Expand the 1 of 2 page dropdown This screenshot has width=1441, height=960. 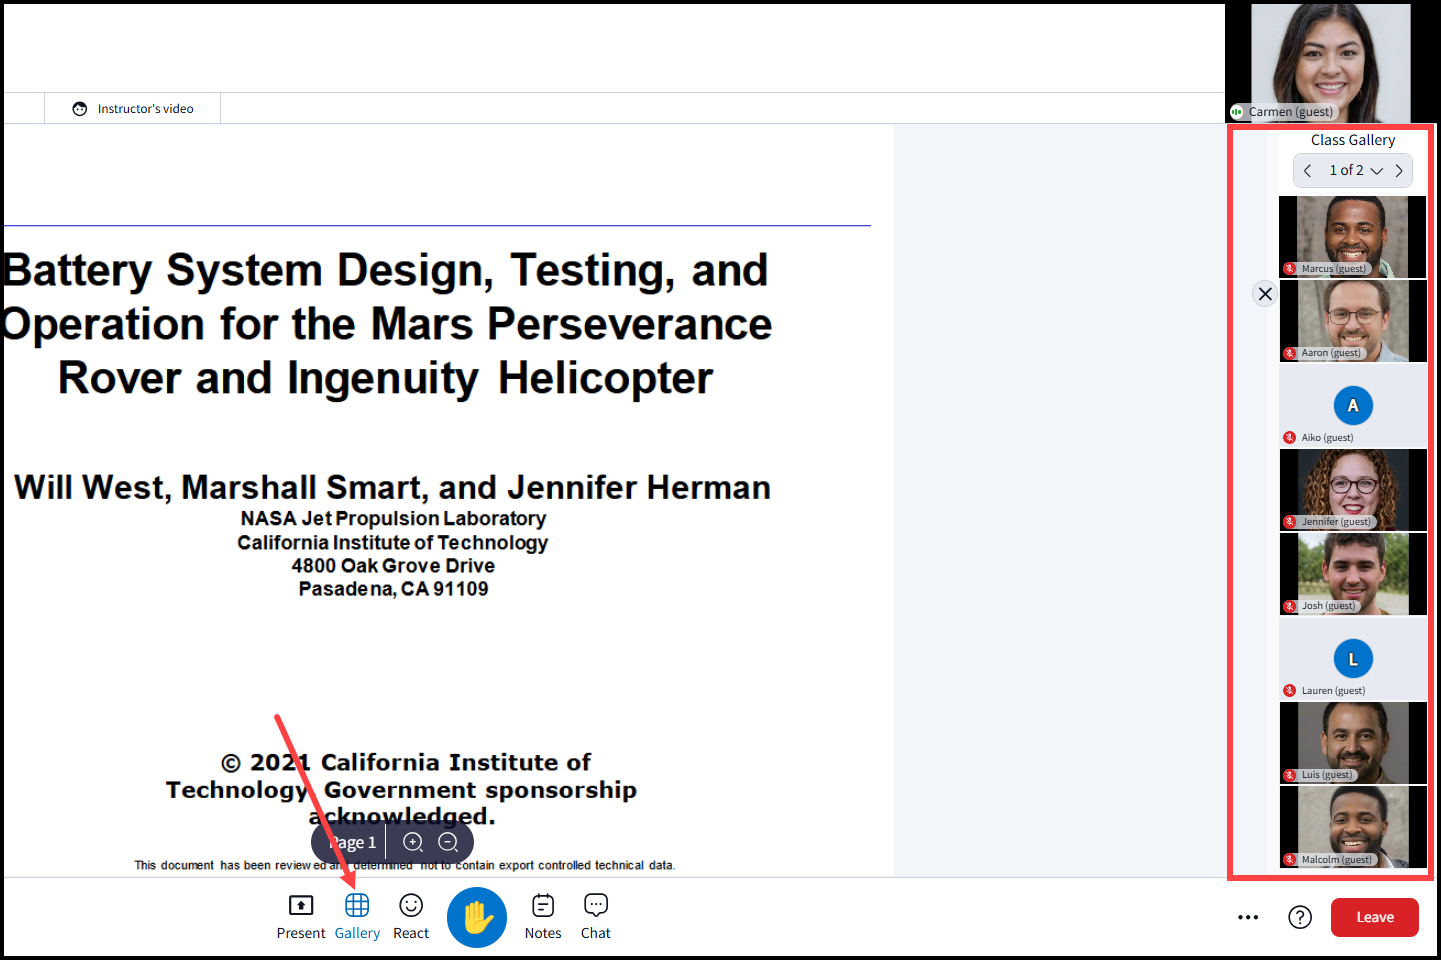click(x=1355, y=171)
